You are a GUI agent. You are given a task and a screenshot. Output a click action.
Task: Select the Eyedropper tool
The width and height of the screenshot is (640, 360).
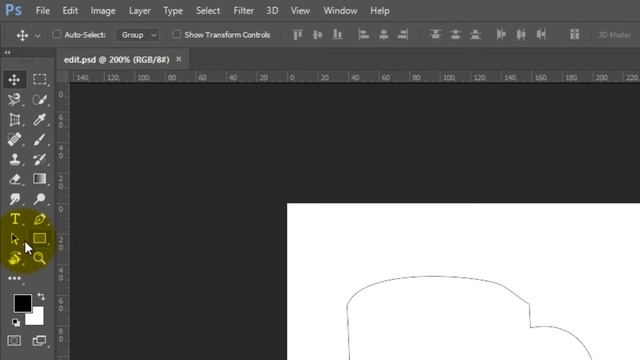pyautogui.click(x=40, y=120)
